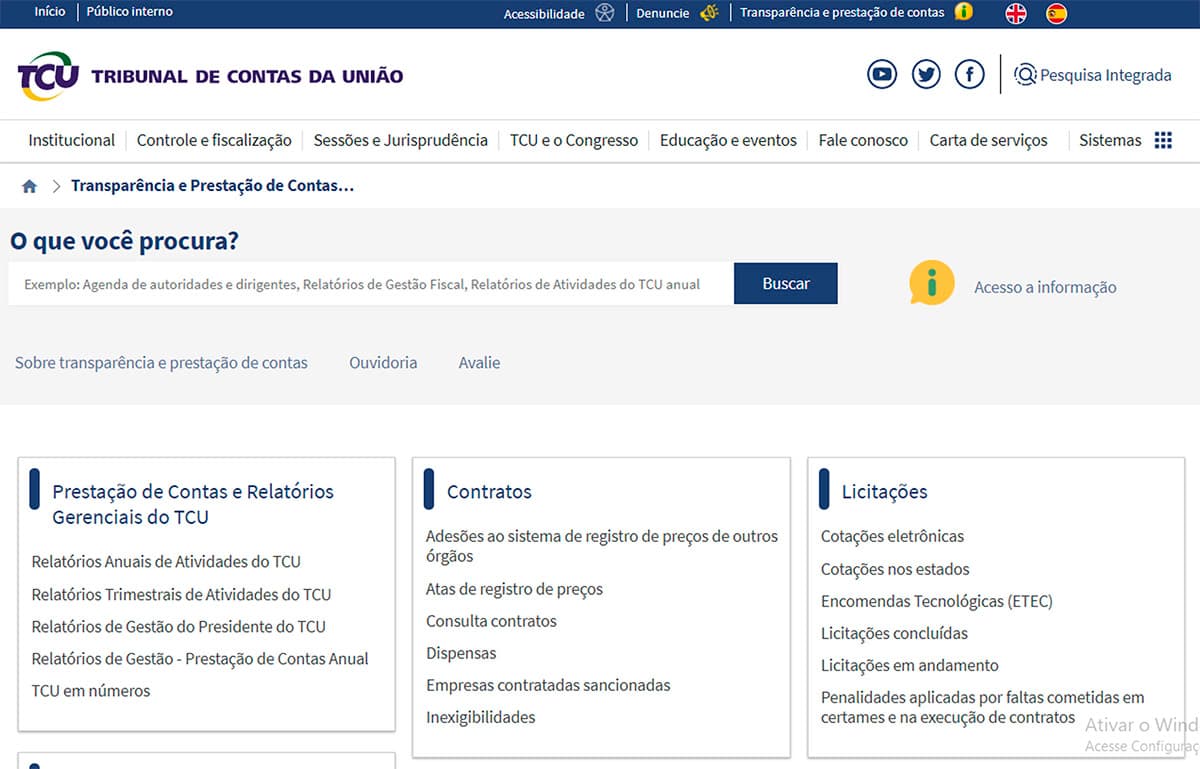Open the apps grid icon beside Sistemas
Image resolution: width=1200 pixels, height=769 pixels.
tap(1163, 141)
